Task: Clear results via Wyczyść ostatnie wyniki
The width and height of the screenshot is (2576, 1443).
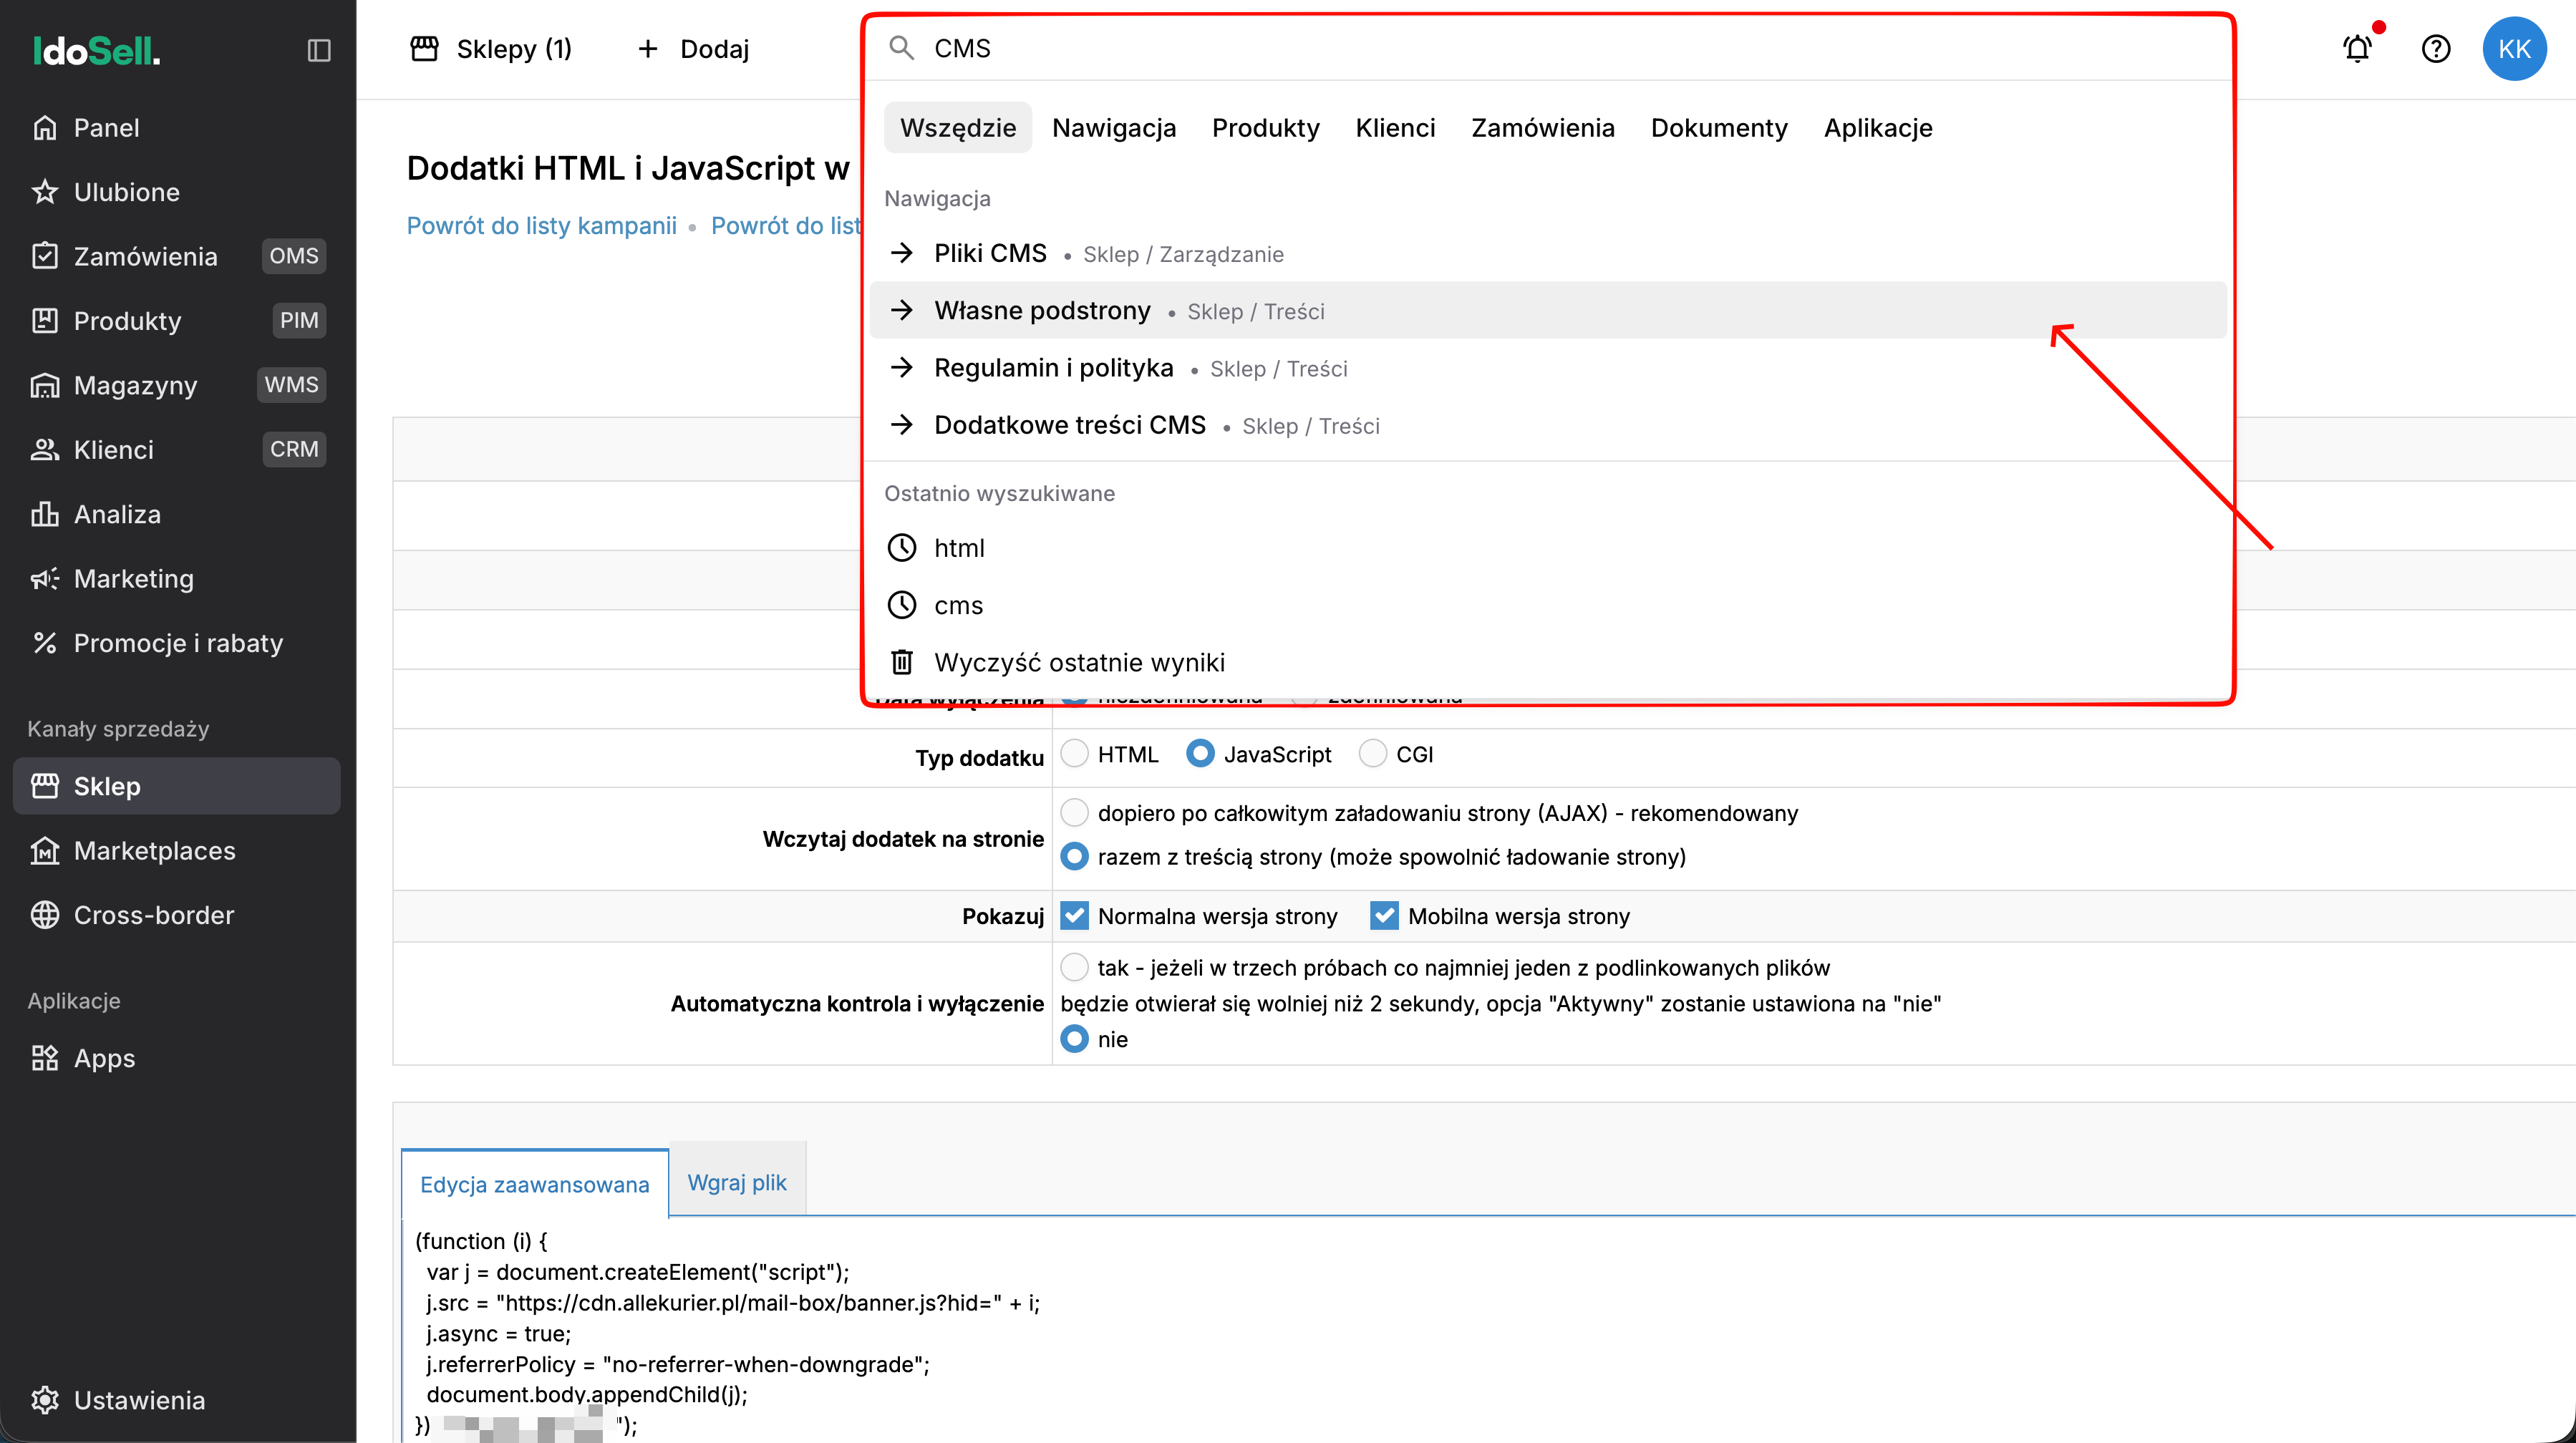Action: 1548,662
